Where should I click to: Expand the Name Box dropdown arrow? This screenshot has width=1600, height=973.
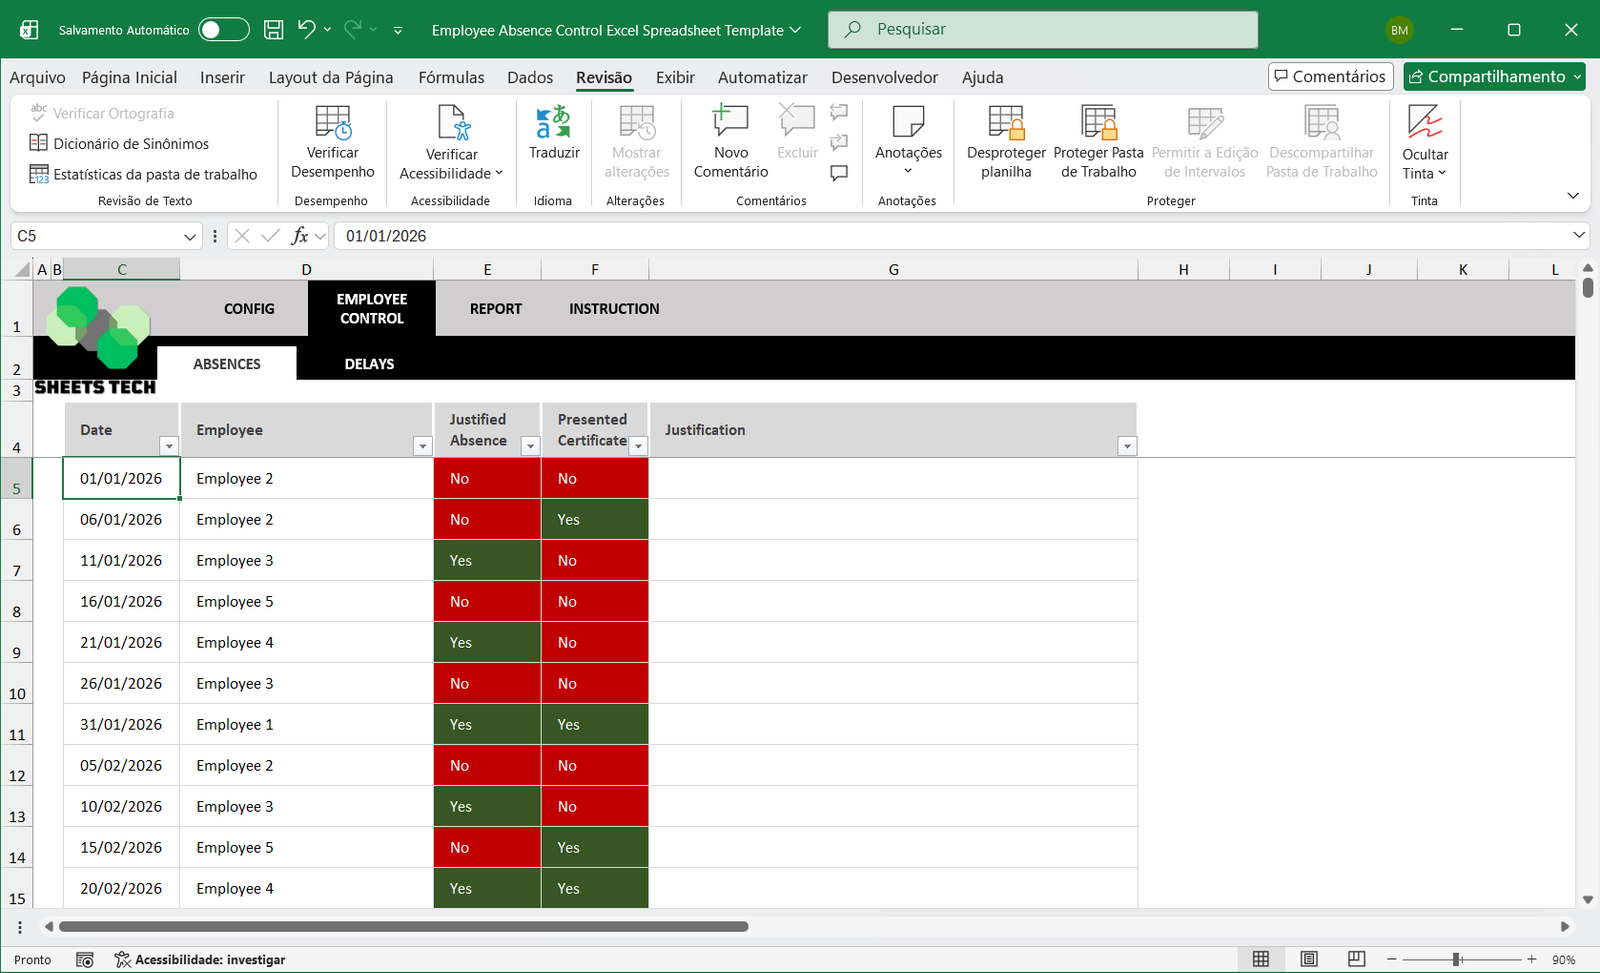(190, 236)
